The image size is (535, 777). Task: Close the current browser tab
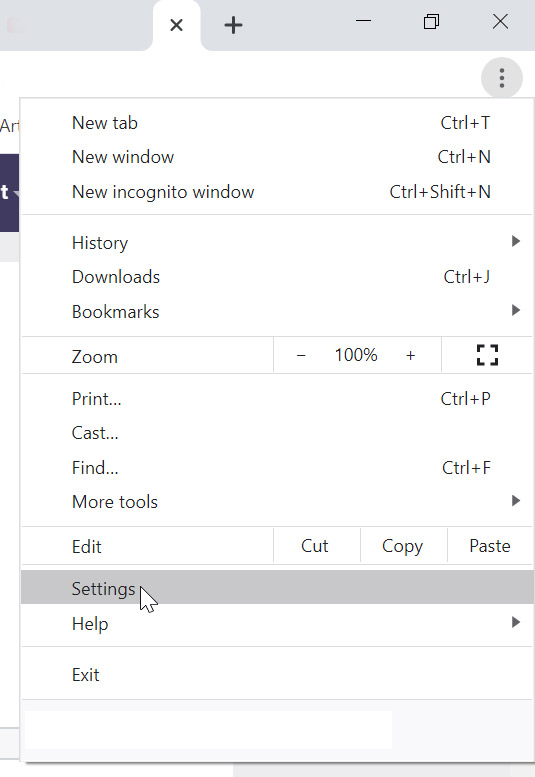click(176, 25)
